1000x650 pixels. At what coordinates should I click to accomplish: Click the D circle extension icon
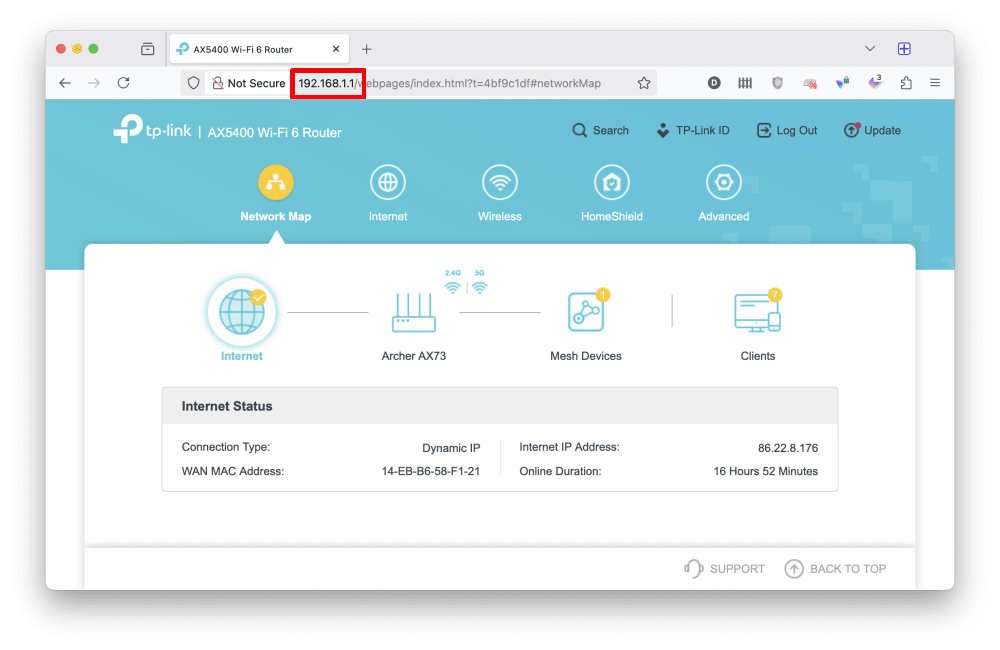point(714,83)
